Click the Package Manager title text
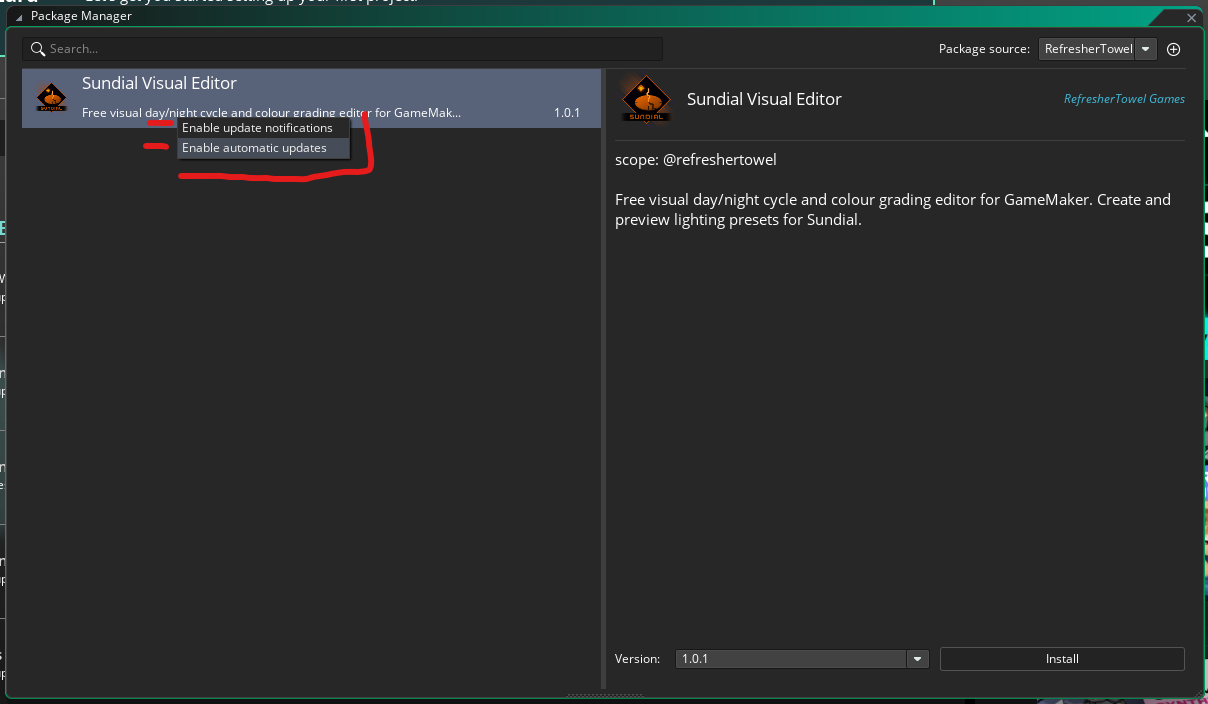 [81, 16]
